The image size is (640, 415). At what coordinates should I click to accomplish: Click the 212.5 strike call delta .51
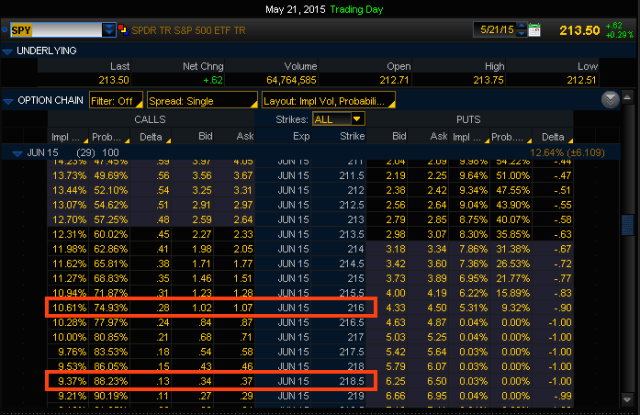163,205
